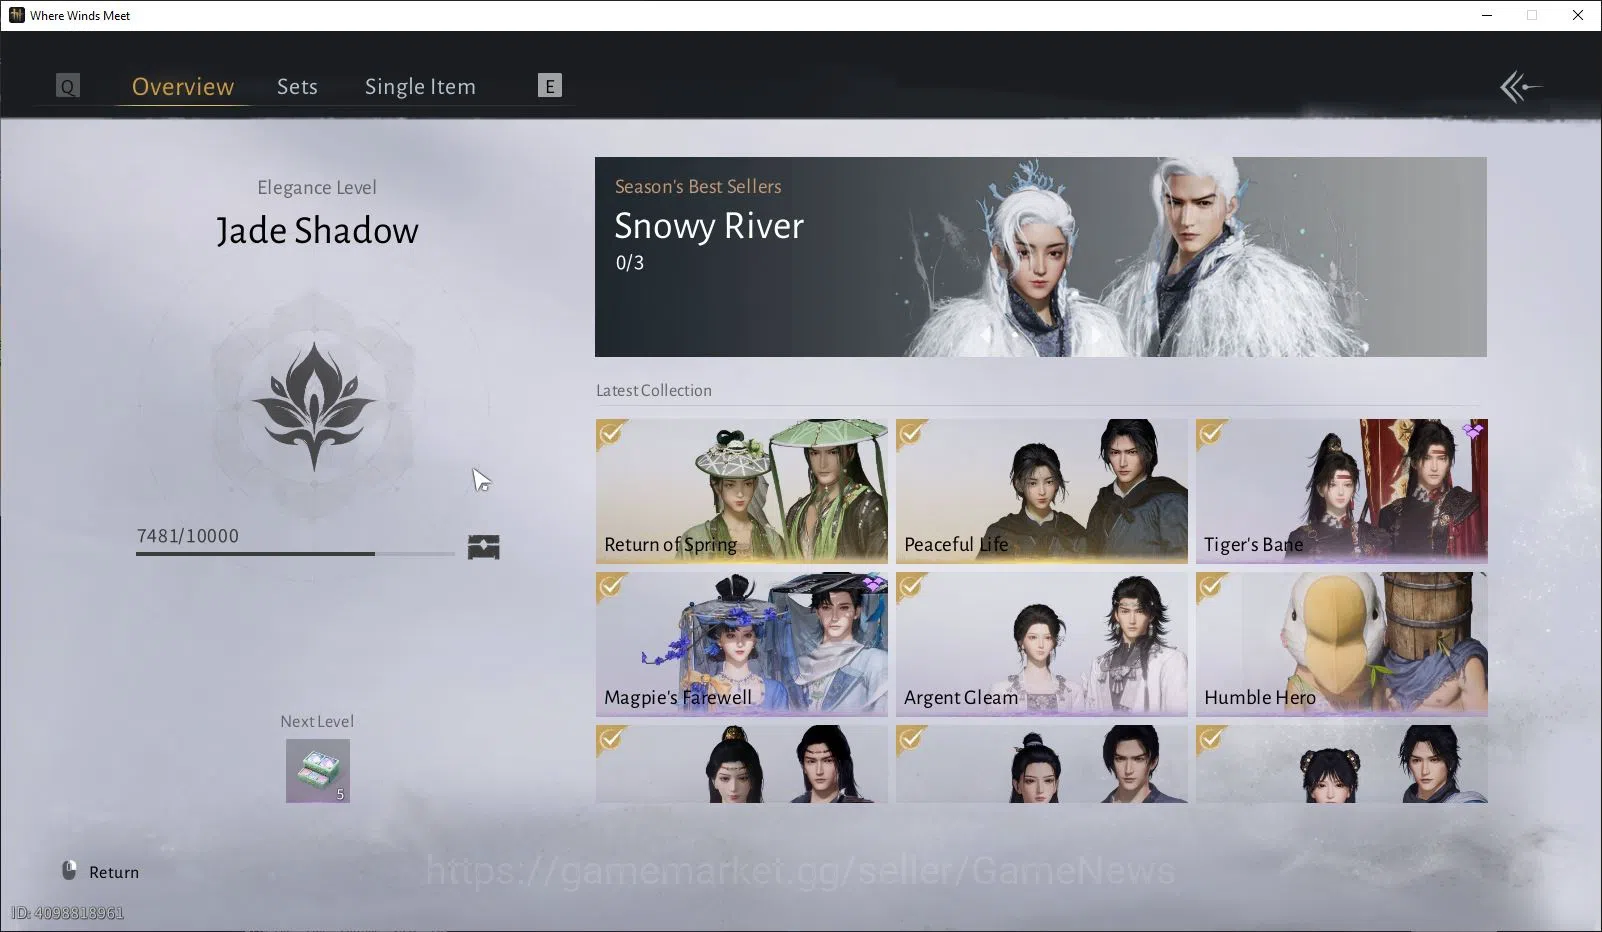
Task: Open the Sets tab
Action: [x=297, y=87]
